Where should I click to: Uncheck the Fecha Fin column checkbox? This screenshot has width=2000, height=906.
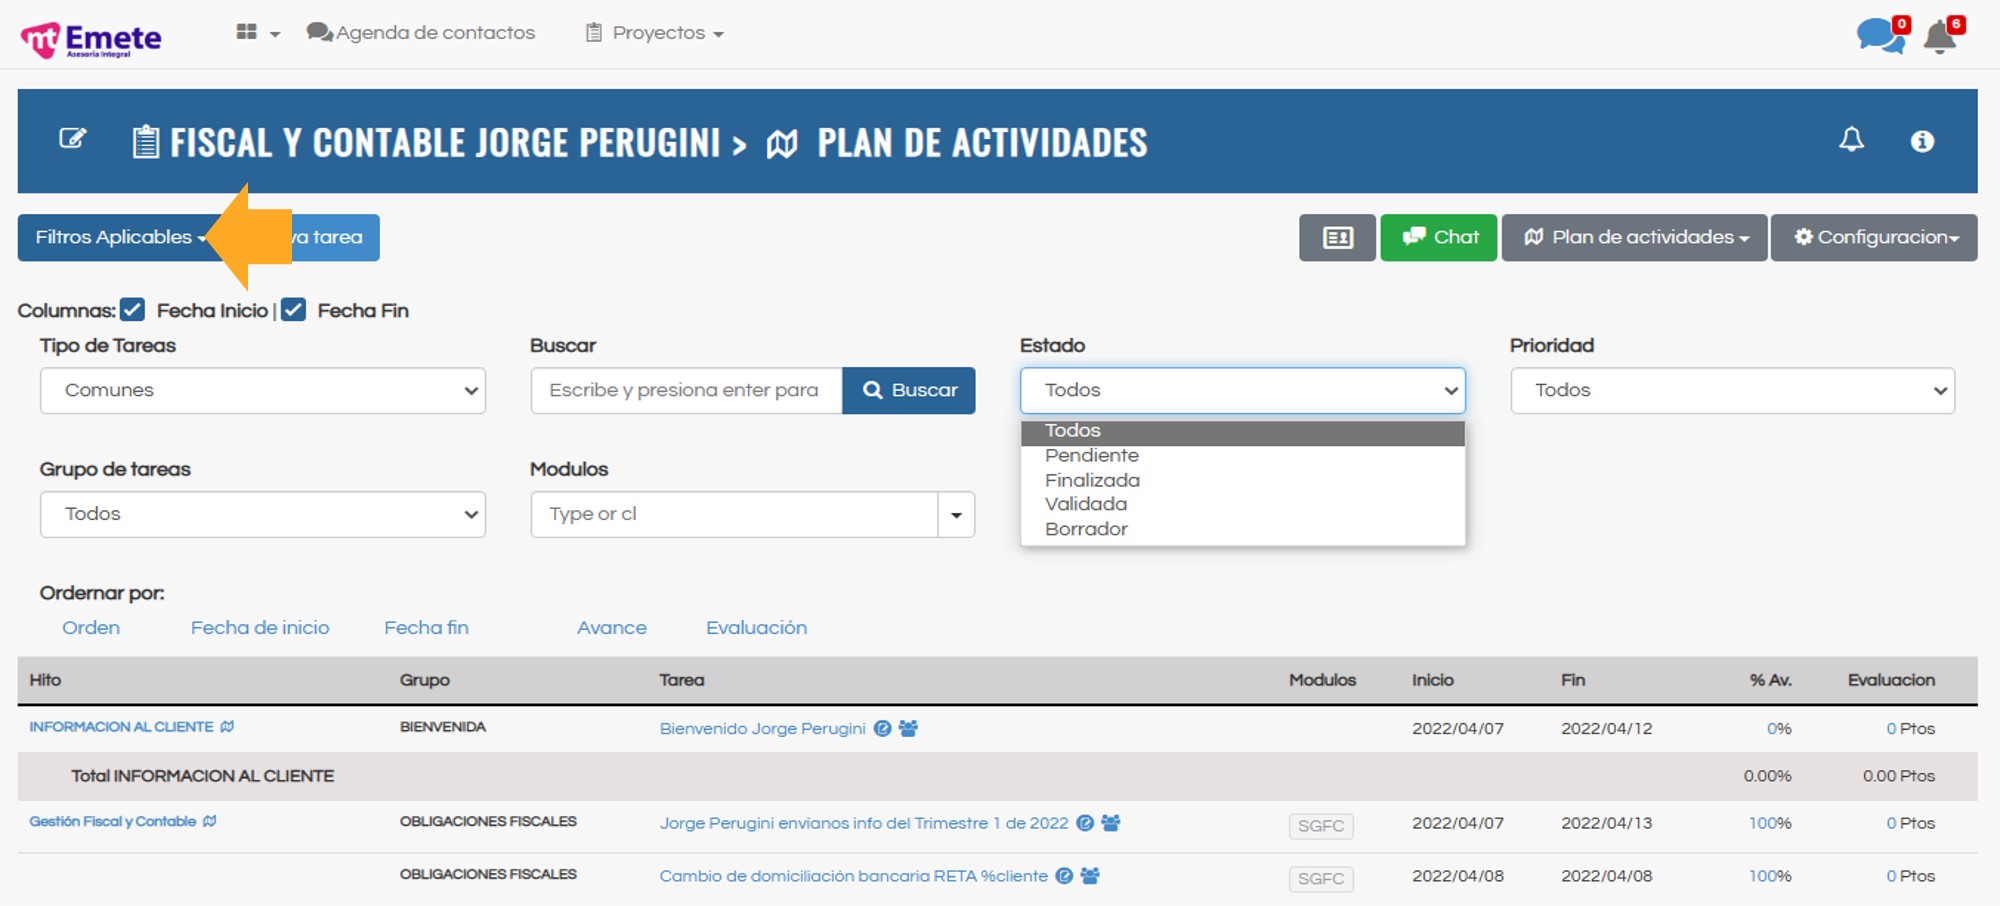293,310
